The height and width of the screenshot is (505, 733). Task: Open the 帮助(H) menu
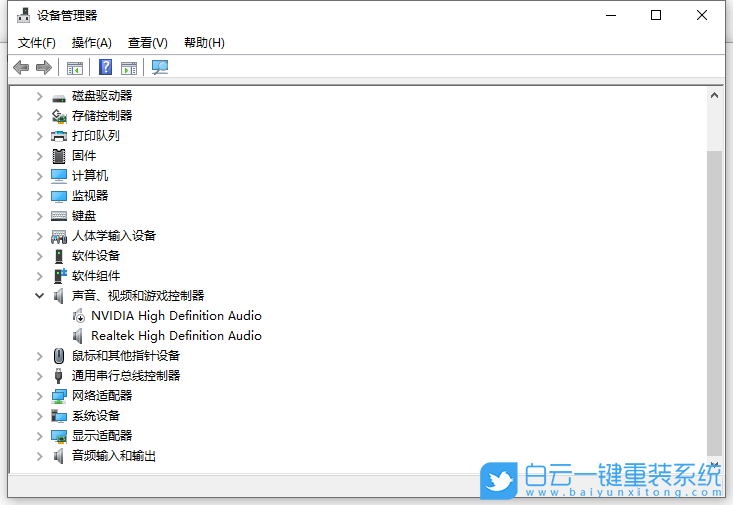coord(204,43)
